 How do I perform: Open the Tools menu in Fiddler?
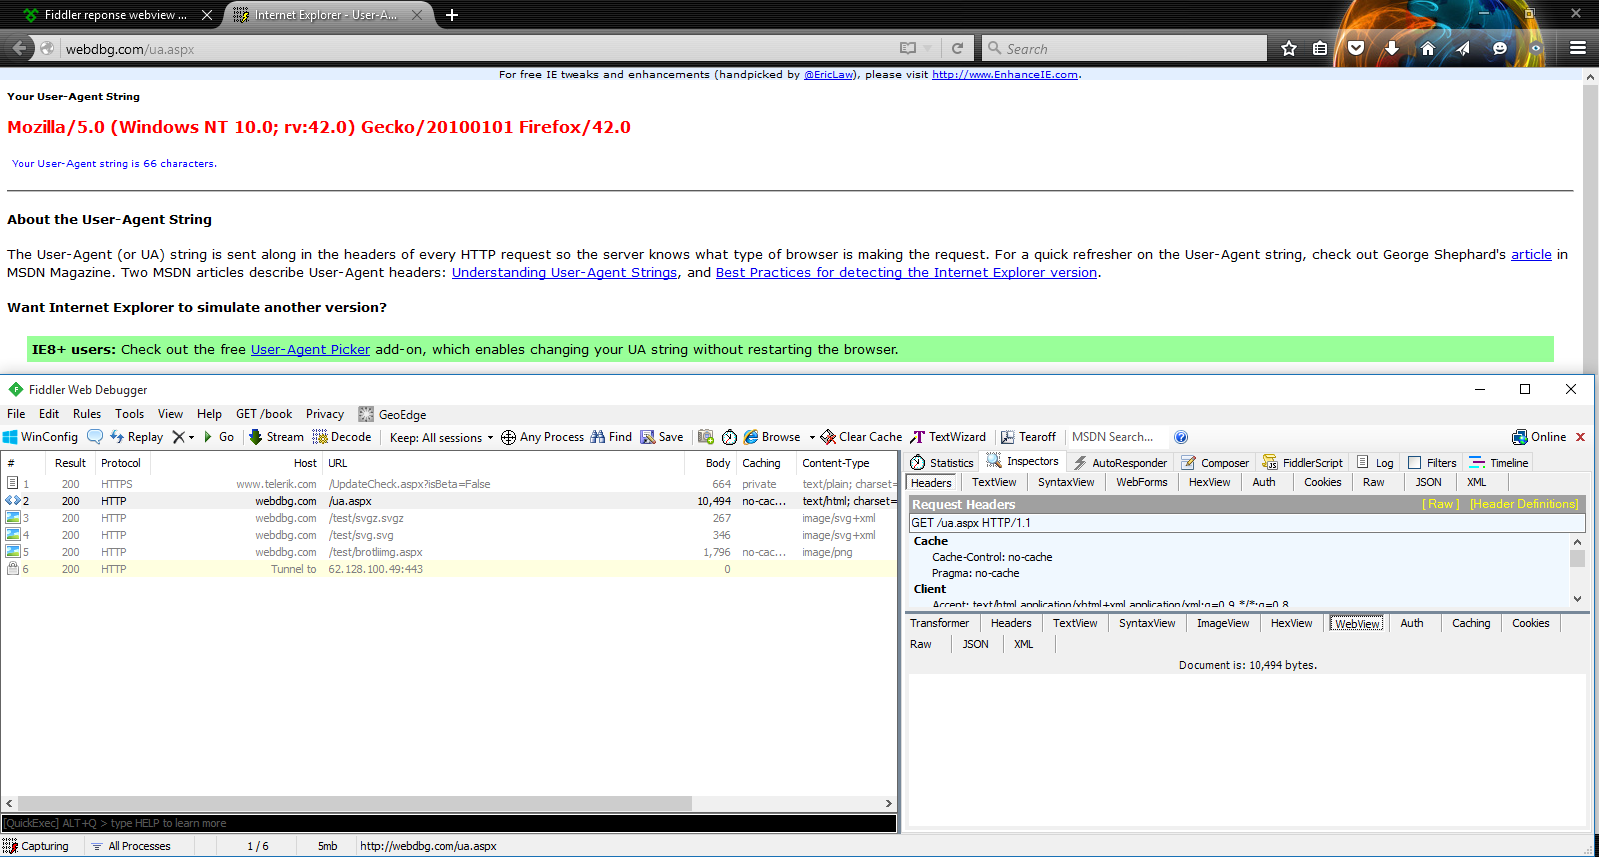click(x=129, y=414)
